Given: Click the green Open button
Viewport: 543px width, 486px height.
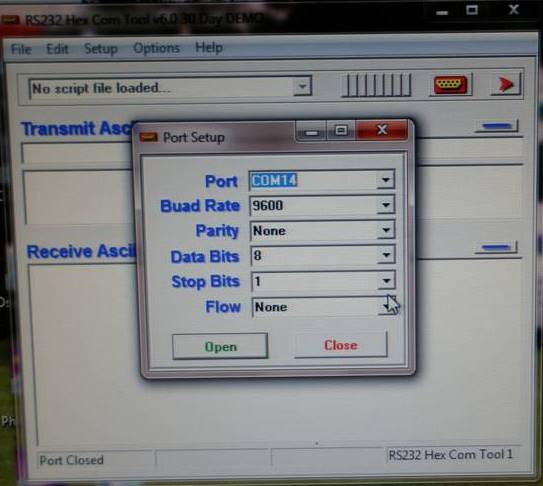Looking at the screenshot, I should point(220,346).
